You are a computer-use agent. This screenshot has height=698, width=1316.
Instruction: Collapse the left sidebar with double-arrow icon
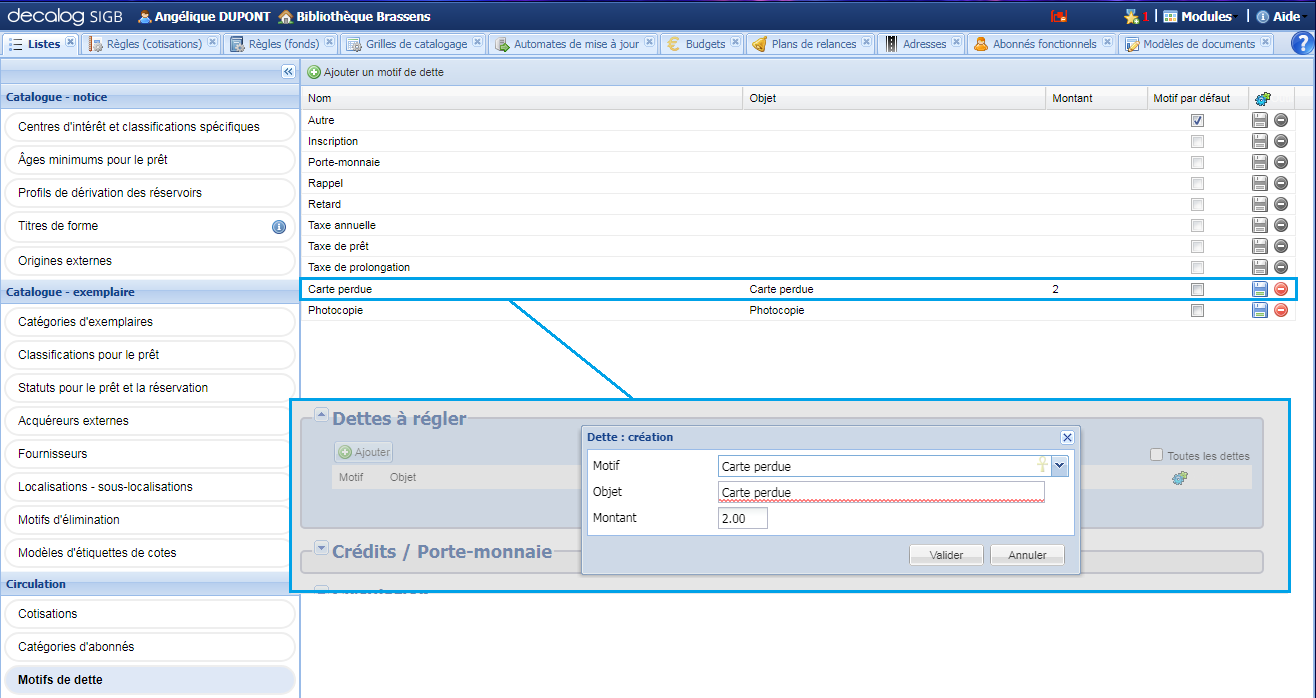(288, 72)
